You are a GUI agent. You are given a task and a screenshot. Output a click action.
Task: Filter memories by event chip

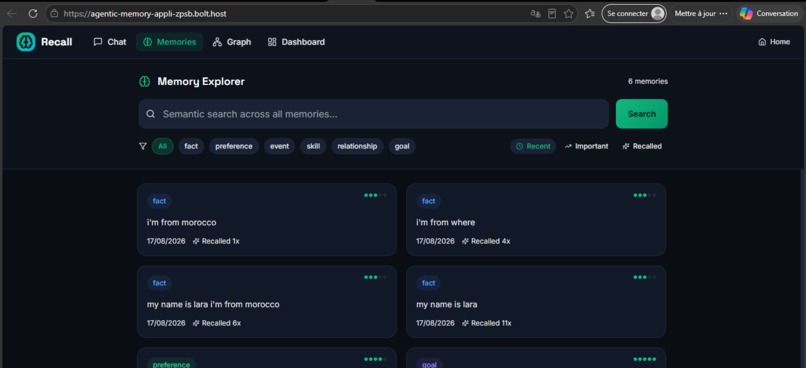280,146
